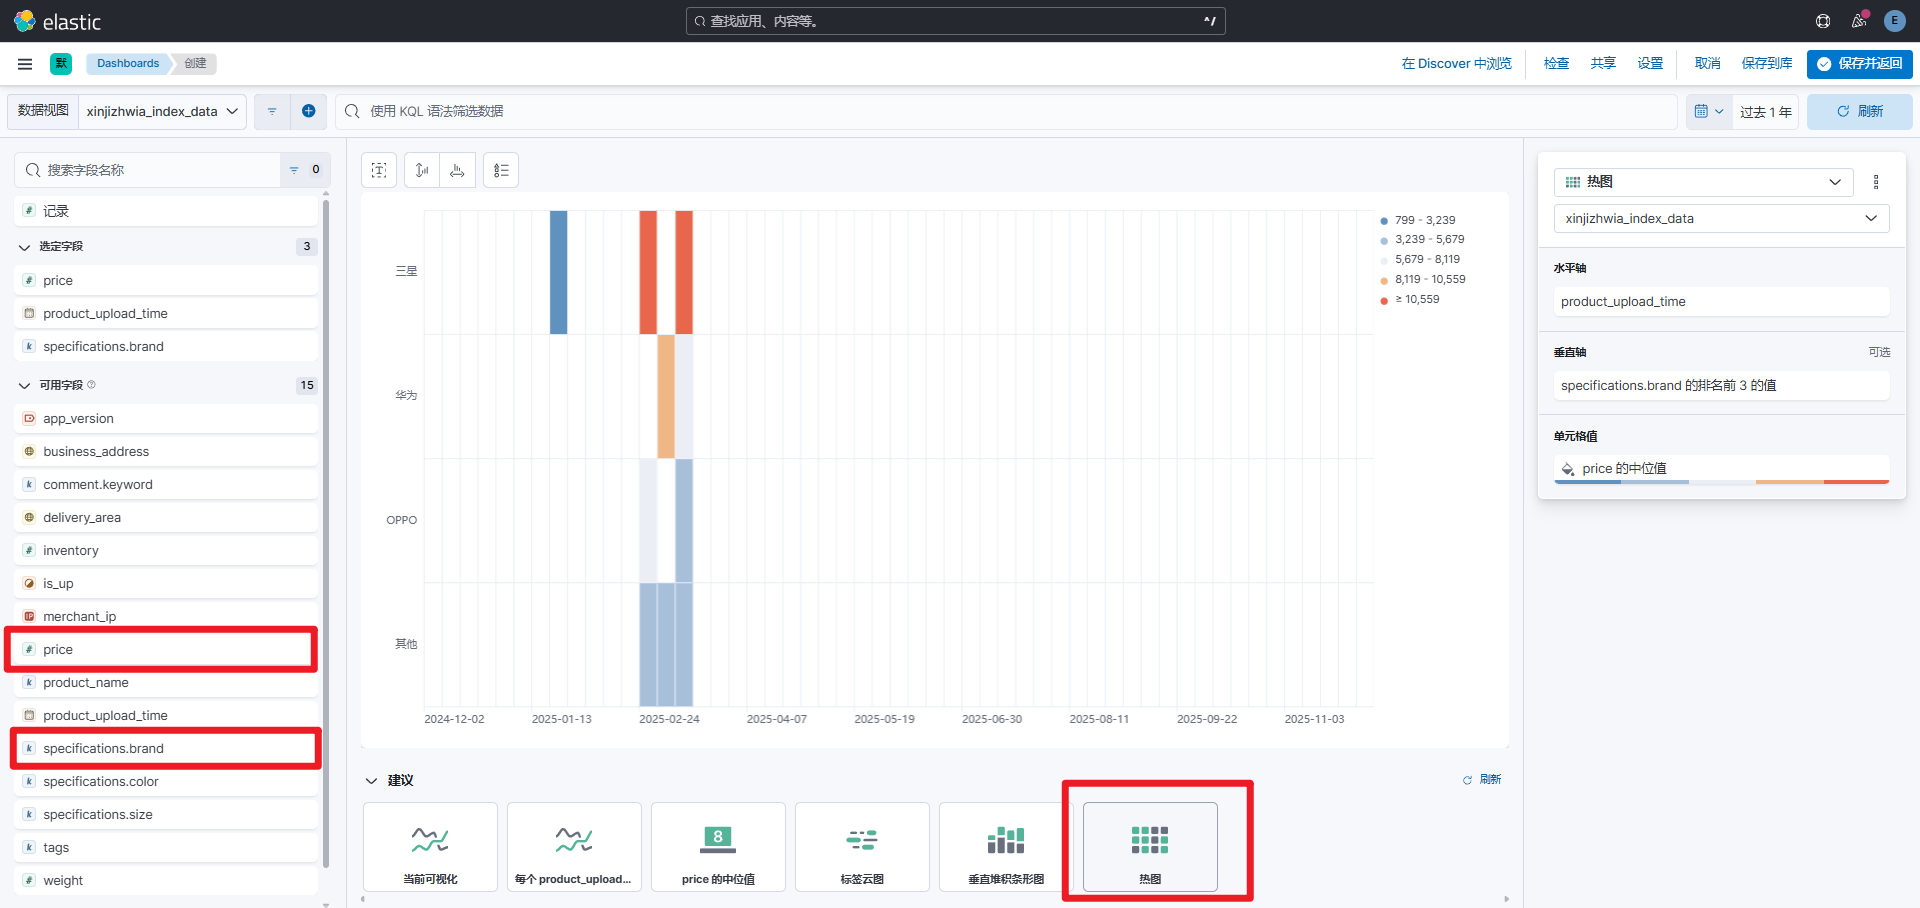Choose the price 的中位值 metric suggestion
This screenshot has height=908, width=1920.
[718, 846]
